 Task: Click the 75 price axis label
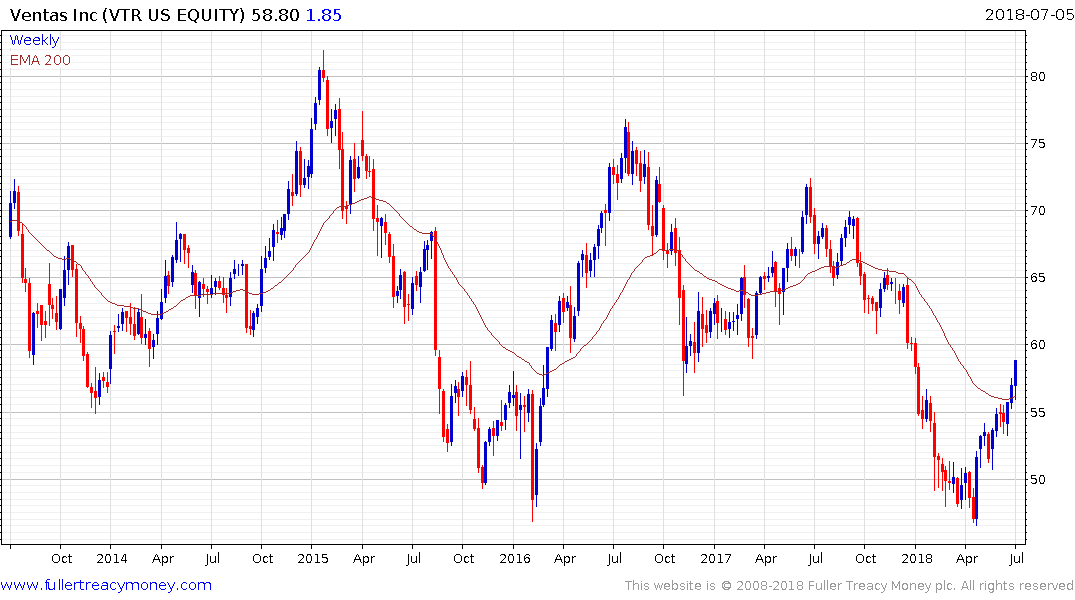coord(1037,144)
